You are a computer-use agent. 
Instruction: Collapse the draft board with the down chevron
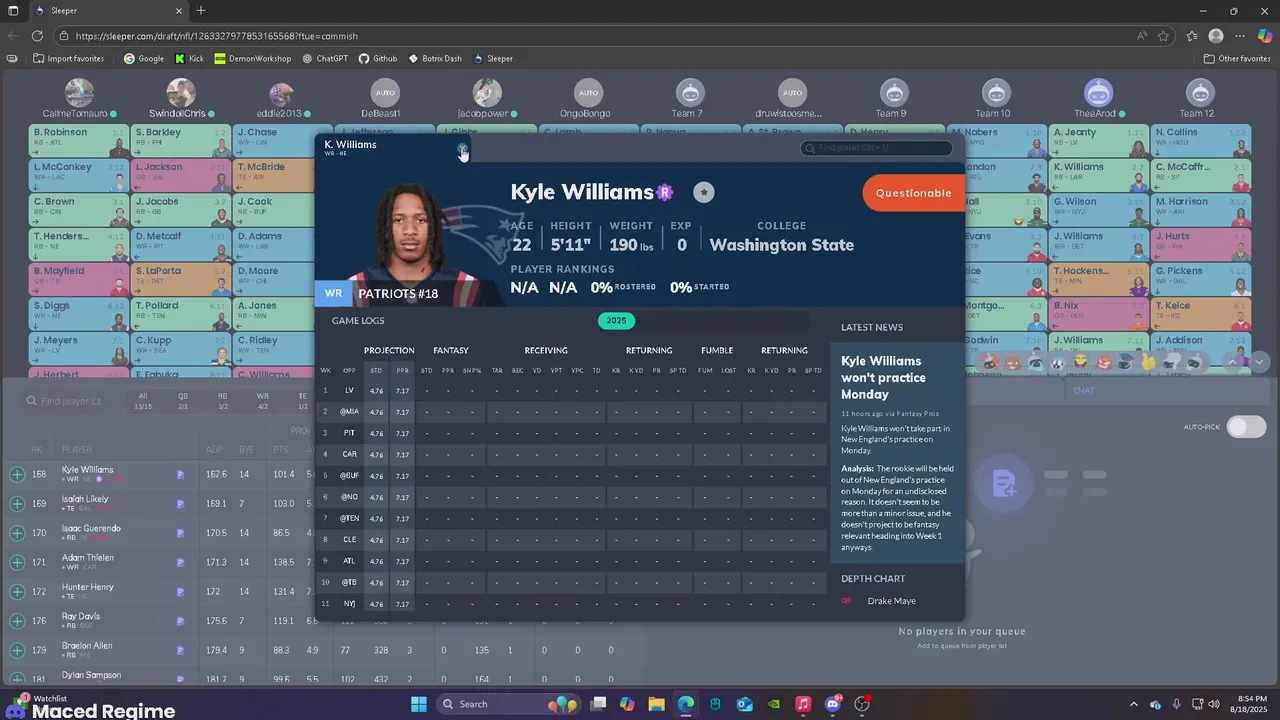pos(1260,362)
